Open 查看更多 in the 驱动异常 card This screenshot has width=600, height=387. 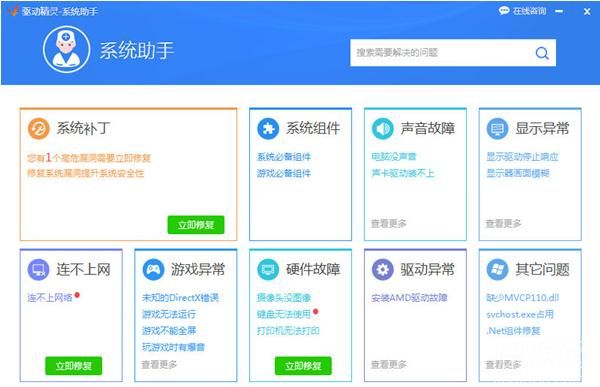pyautogui.click(x=389, y=364)
